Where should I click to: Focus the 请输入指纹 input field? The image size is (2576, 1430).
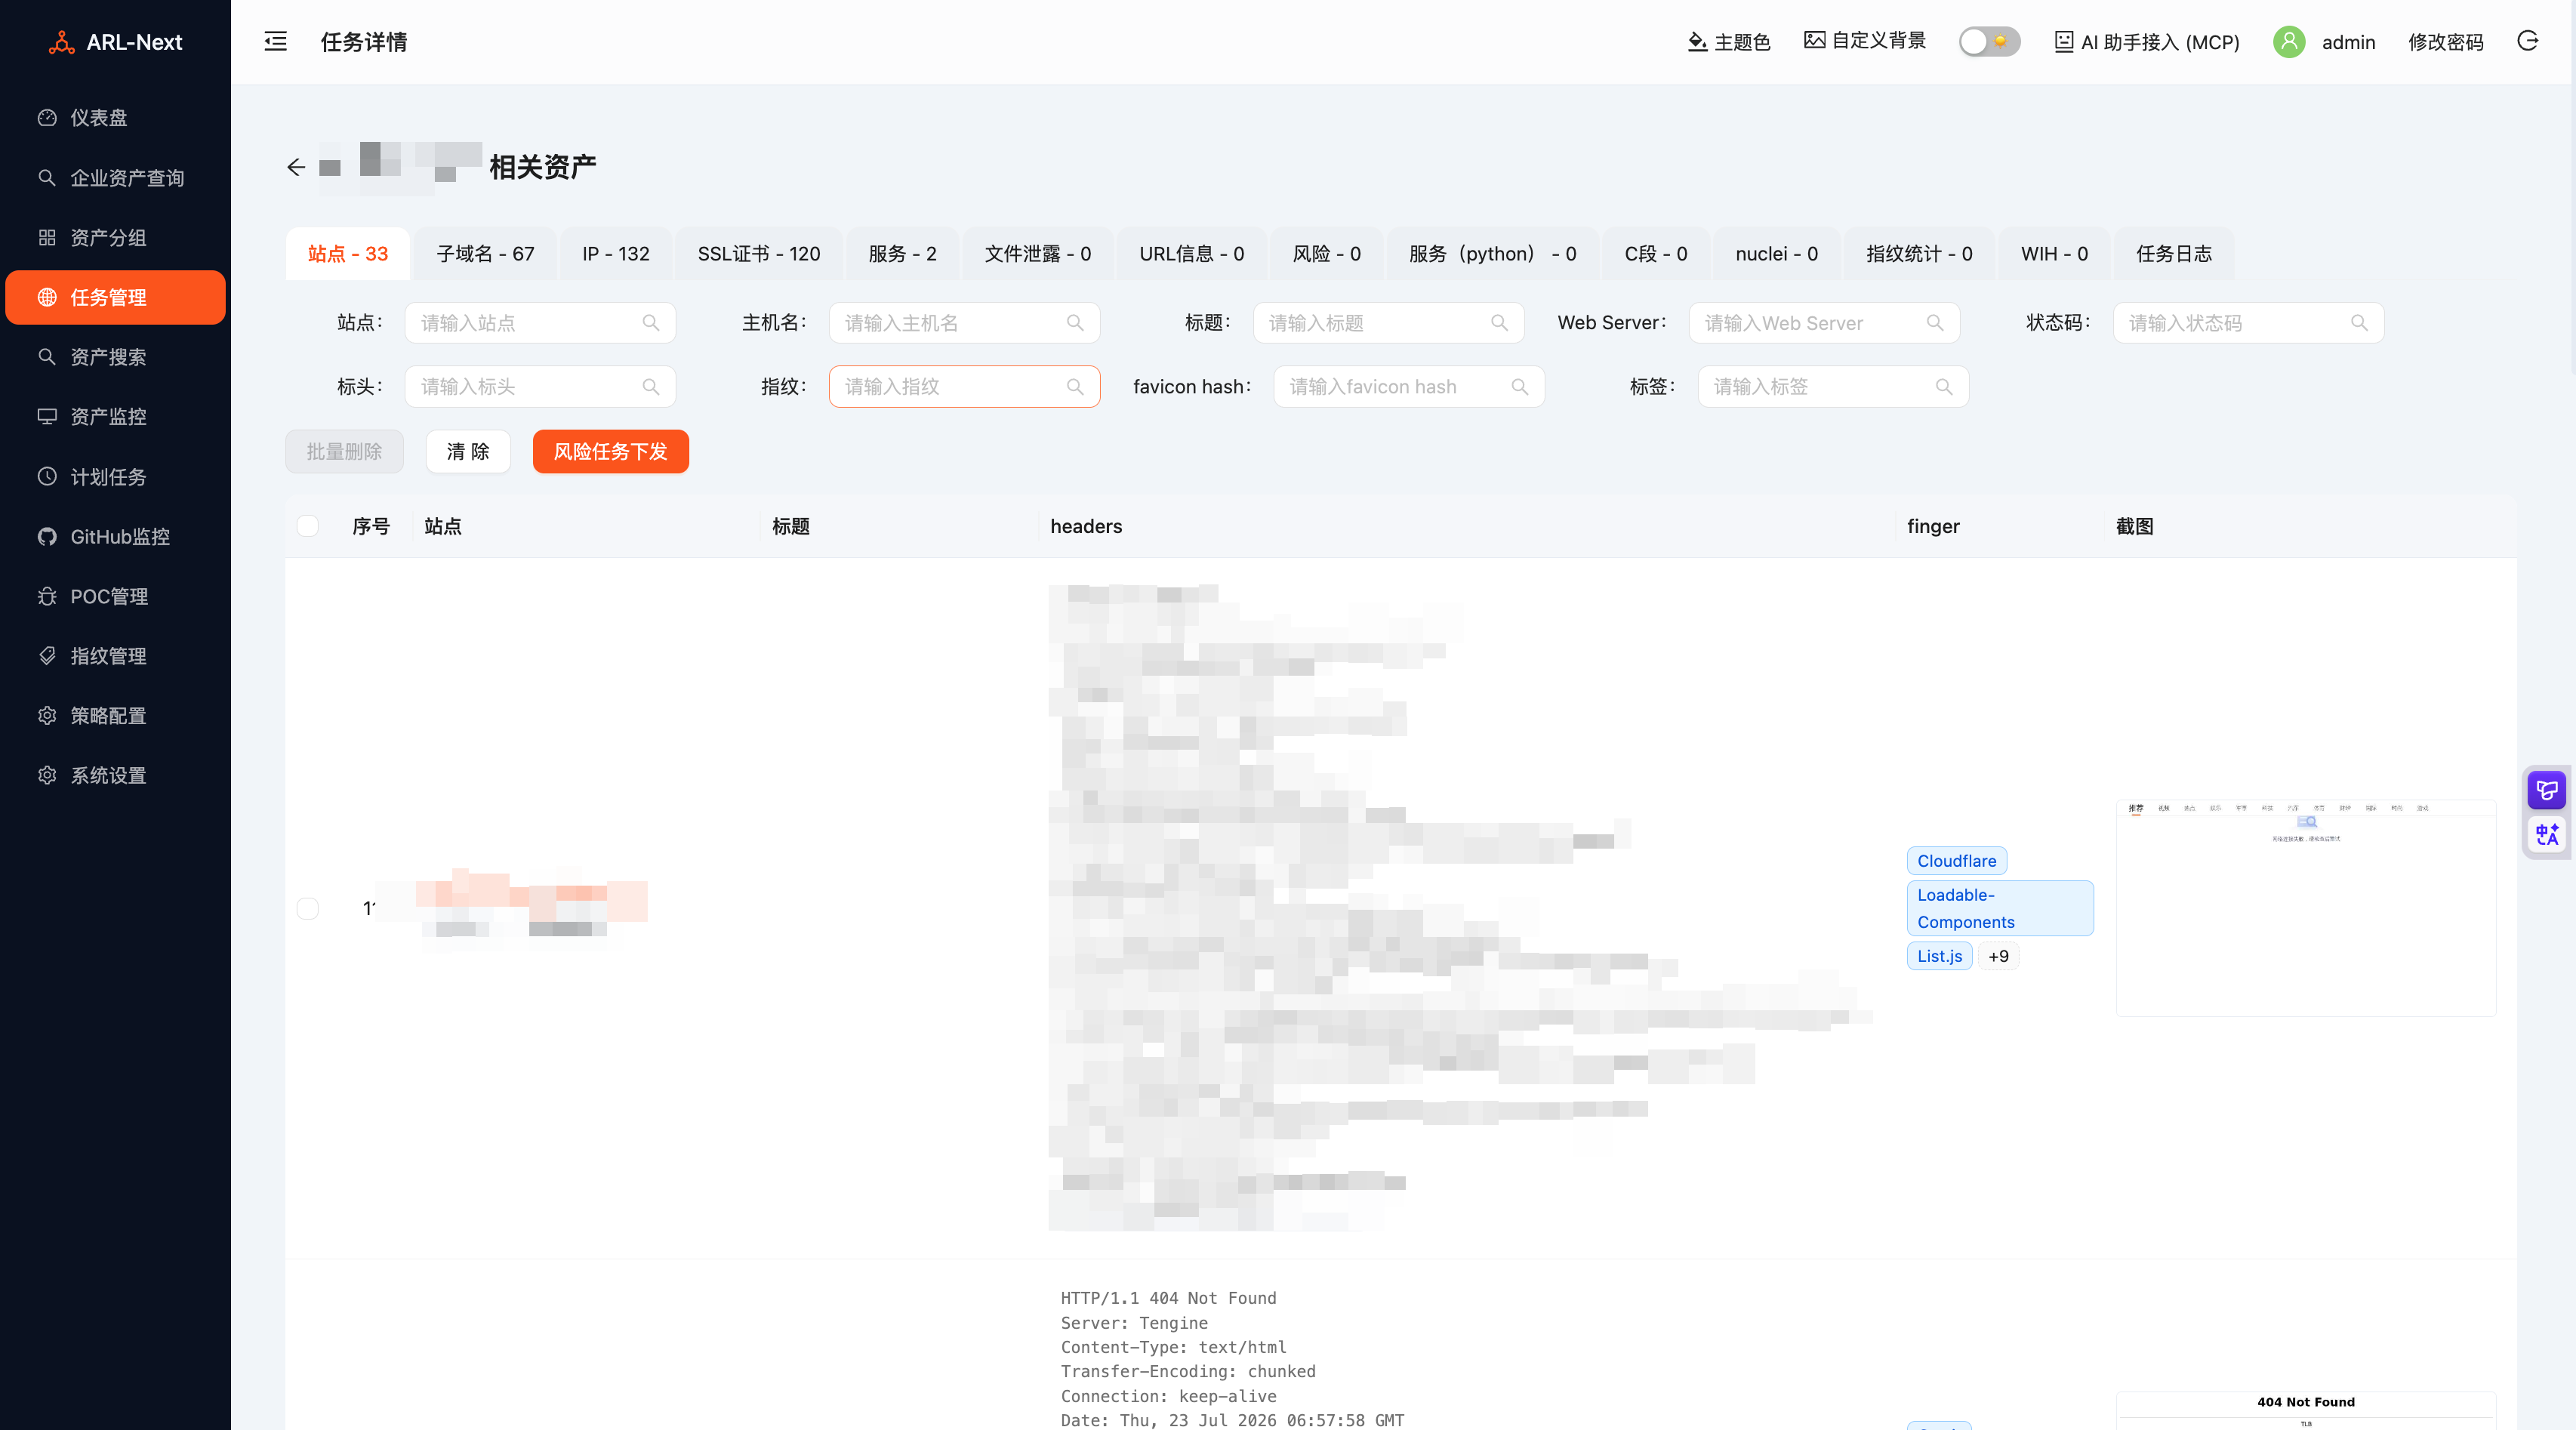pos(964,387)
